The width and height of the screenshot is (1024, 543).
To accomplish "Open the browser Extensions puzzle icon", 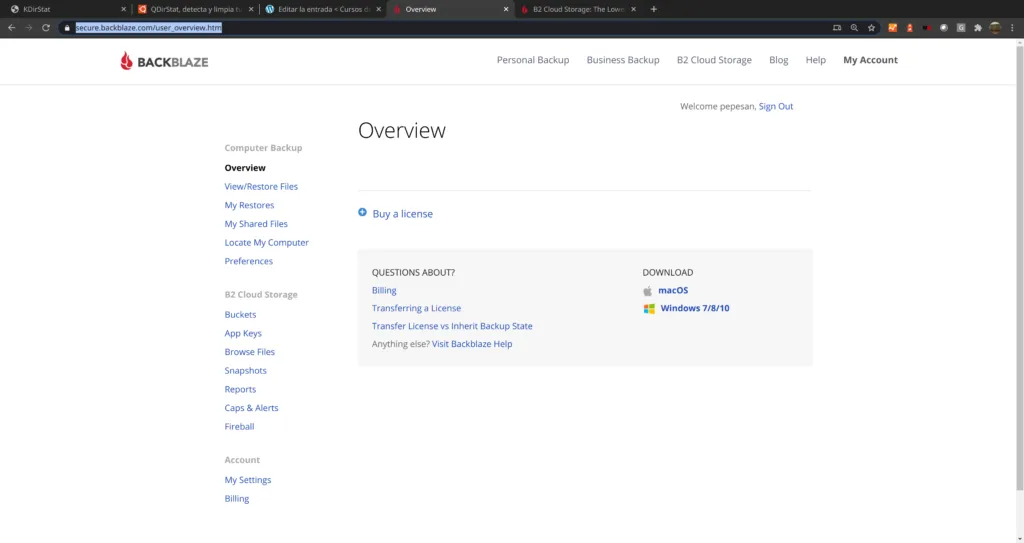I will [x=977, y=28].
